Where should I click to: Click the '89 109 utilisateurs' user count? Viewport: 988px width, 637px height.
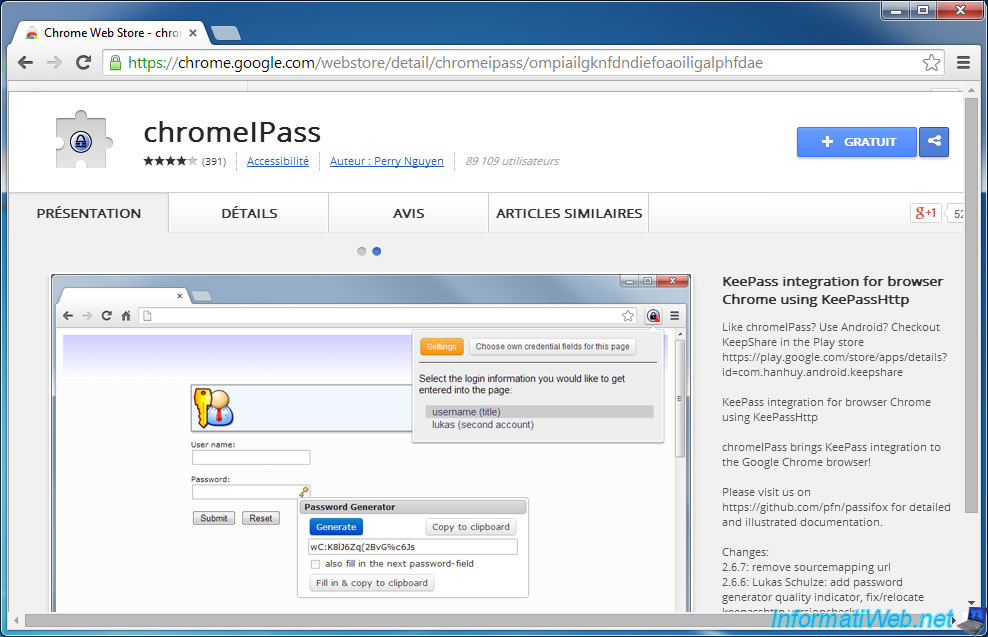pos(512,161)
